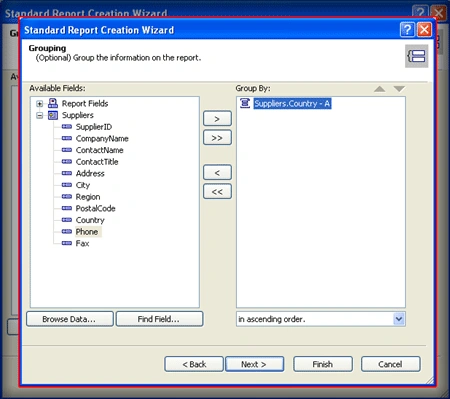
Task: Close the Standard Report Creation Wizard
Action: coord(424,30)
